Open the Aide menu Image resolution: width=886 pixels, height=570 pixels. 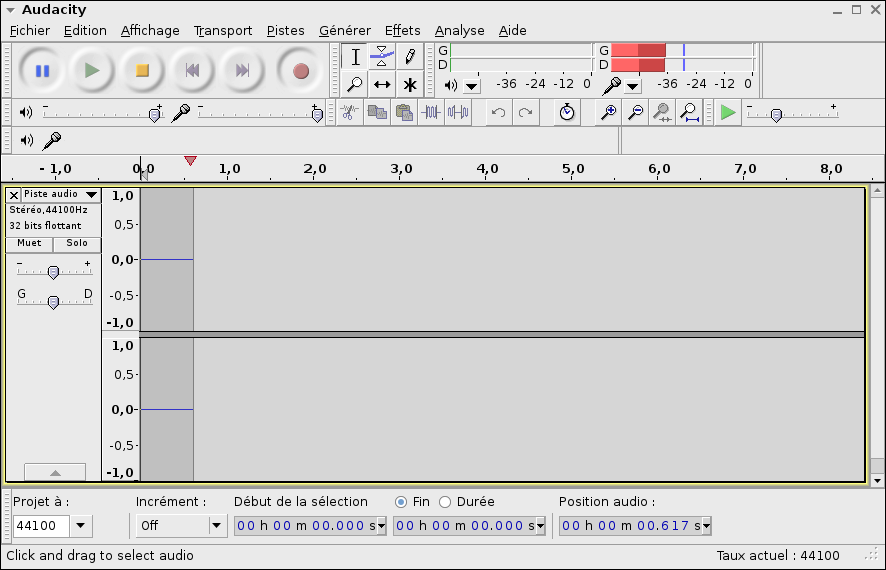(x=513, y=31)
